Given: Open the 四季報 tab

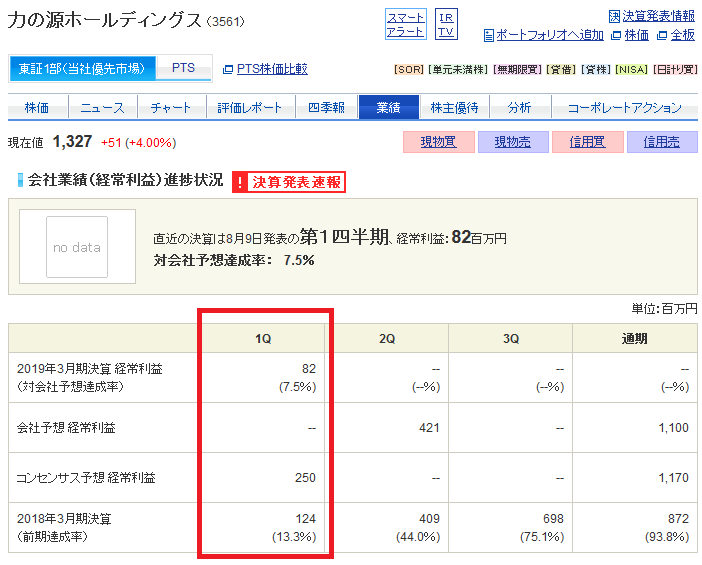Looking at the screenshot, I should (326, 108).
